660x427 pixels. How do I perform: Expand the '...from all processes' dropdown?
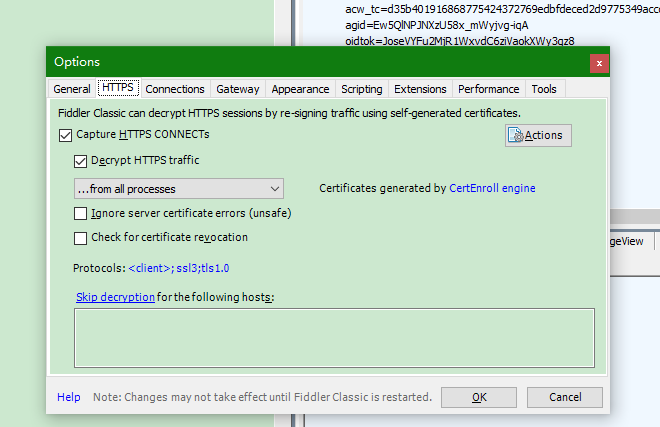coord(179,189)
